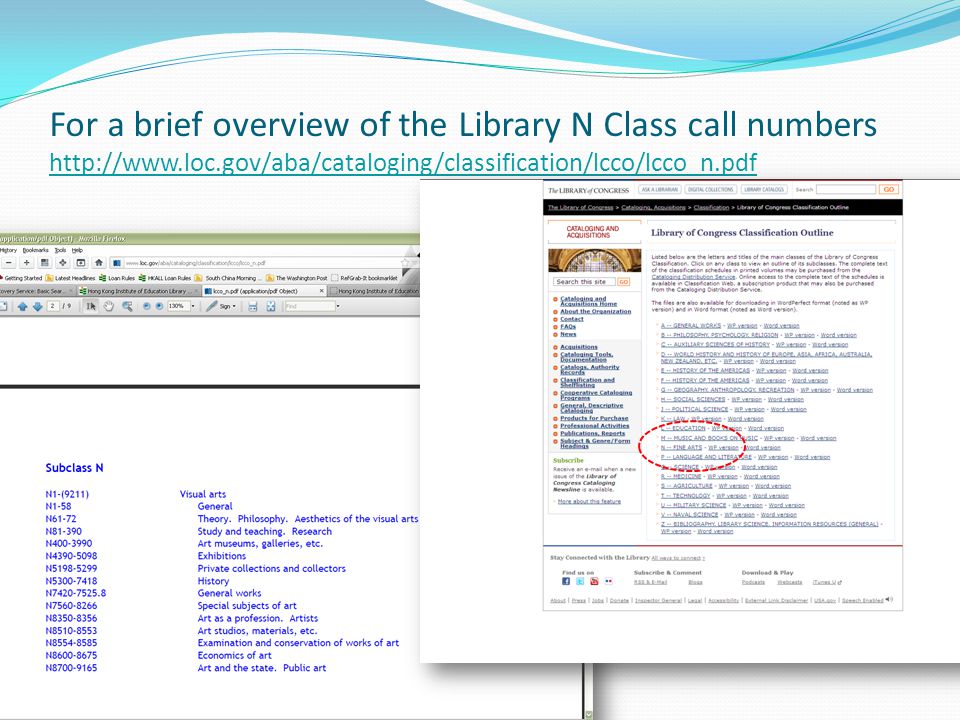Choose the PDF marquee zoom tool
This screenshot has width=960, height=720.
coord(127,306)
